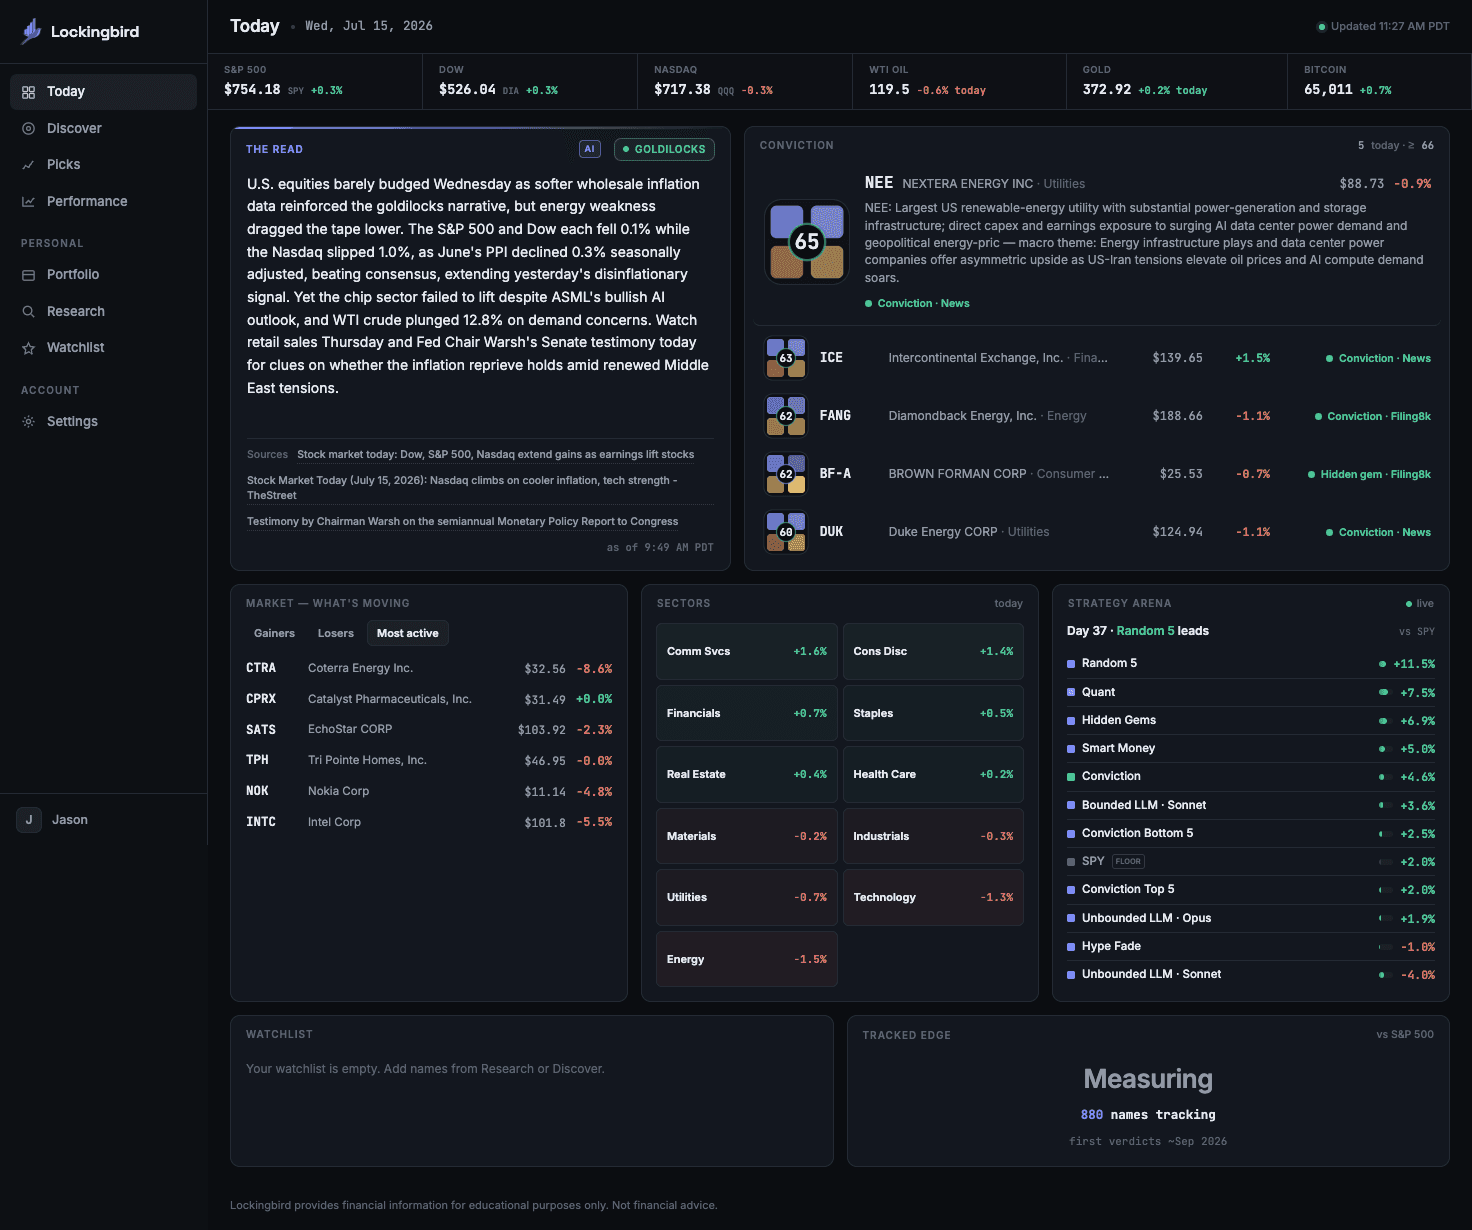Screen dimensions: 1472x1230
Task: Open the Technology sector tile
Action: [933, 897]
